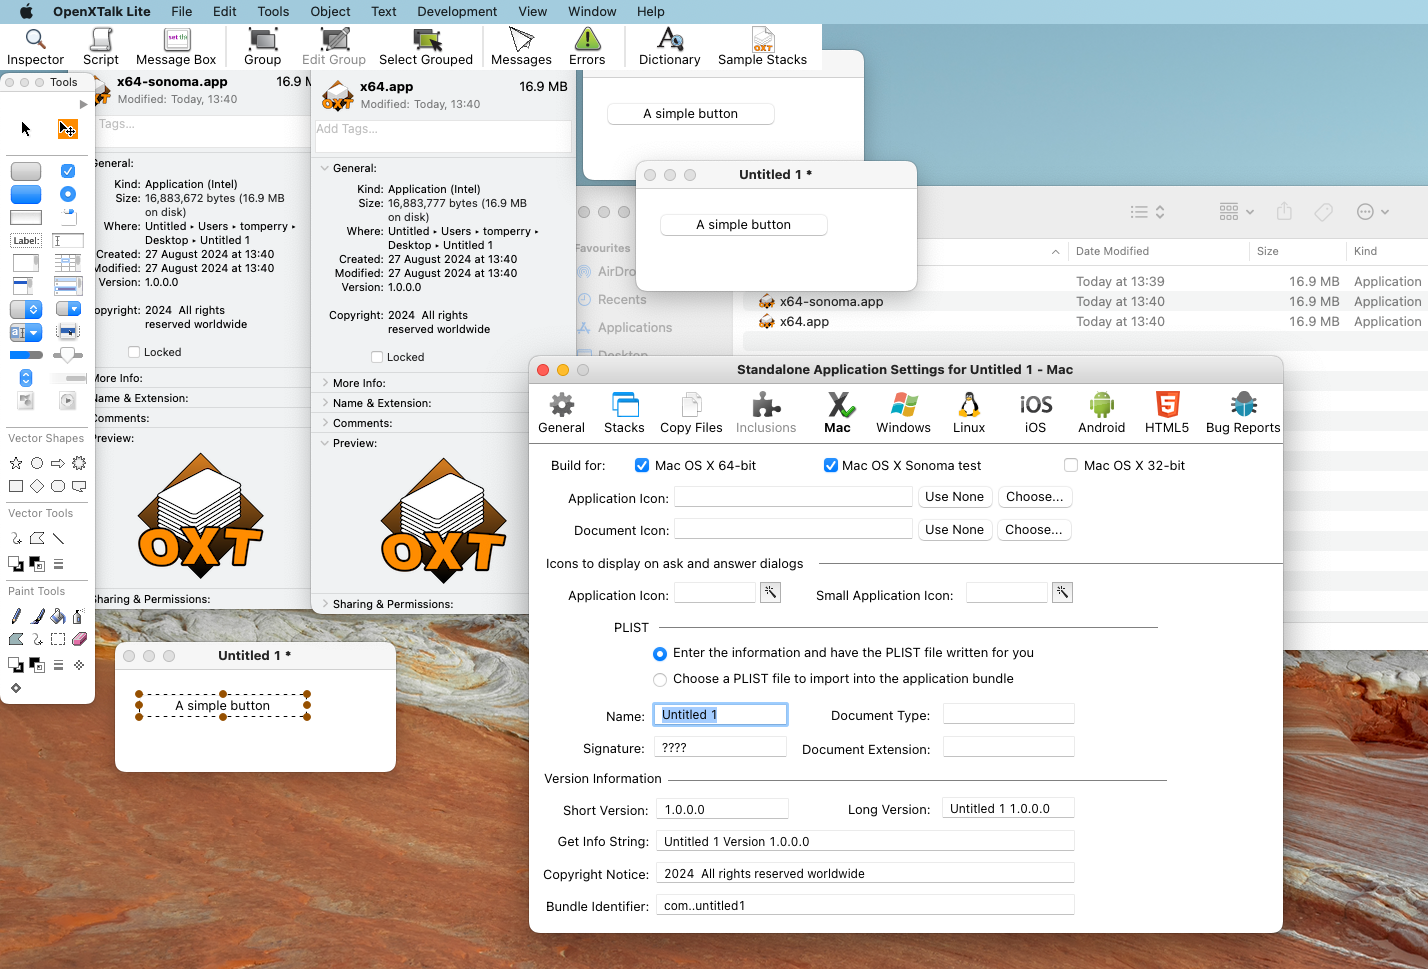This screenshot has width=1428, height=969.
Task: Click the Group toolbar icon
Action: click(x=263, y=47)
